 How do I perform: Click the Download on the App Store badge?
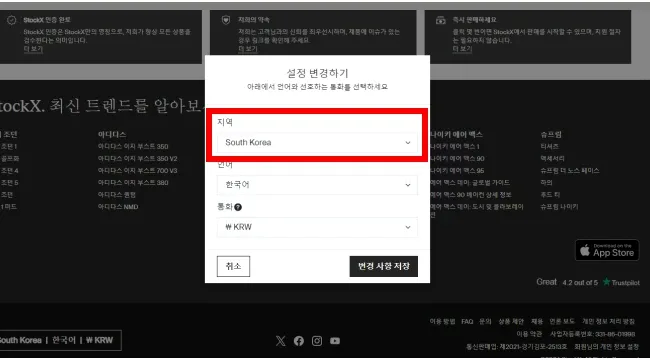click(x=607, y=250)
